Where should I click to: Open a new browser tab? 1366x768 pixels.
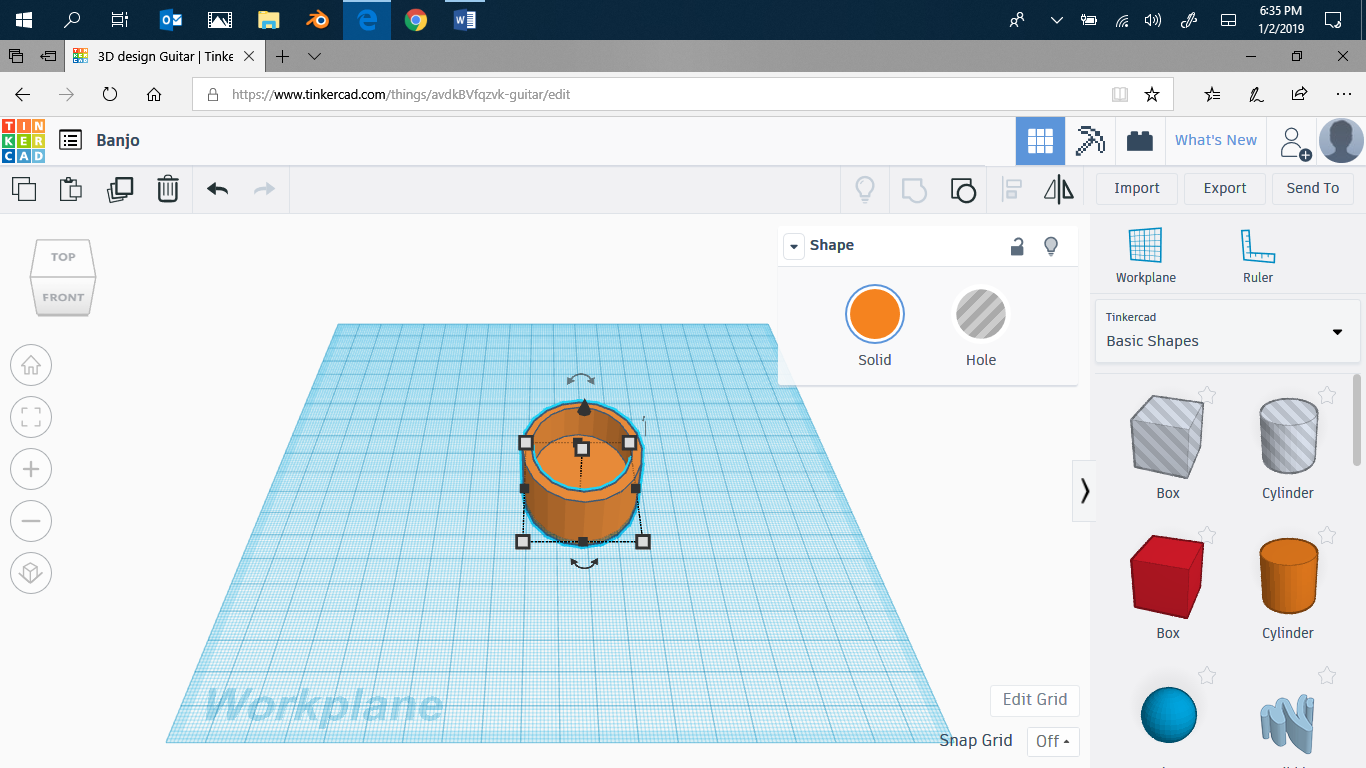click(x=283, y=56)
